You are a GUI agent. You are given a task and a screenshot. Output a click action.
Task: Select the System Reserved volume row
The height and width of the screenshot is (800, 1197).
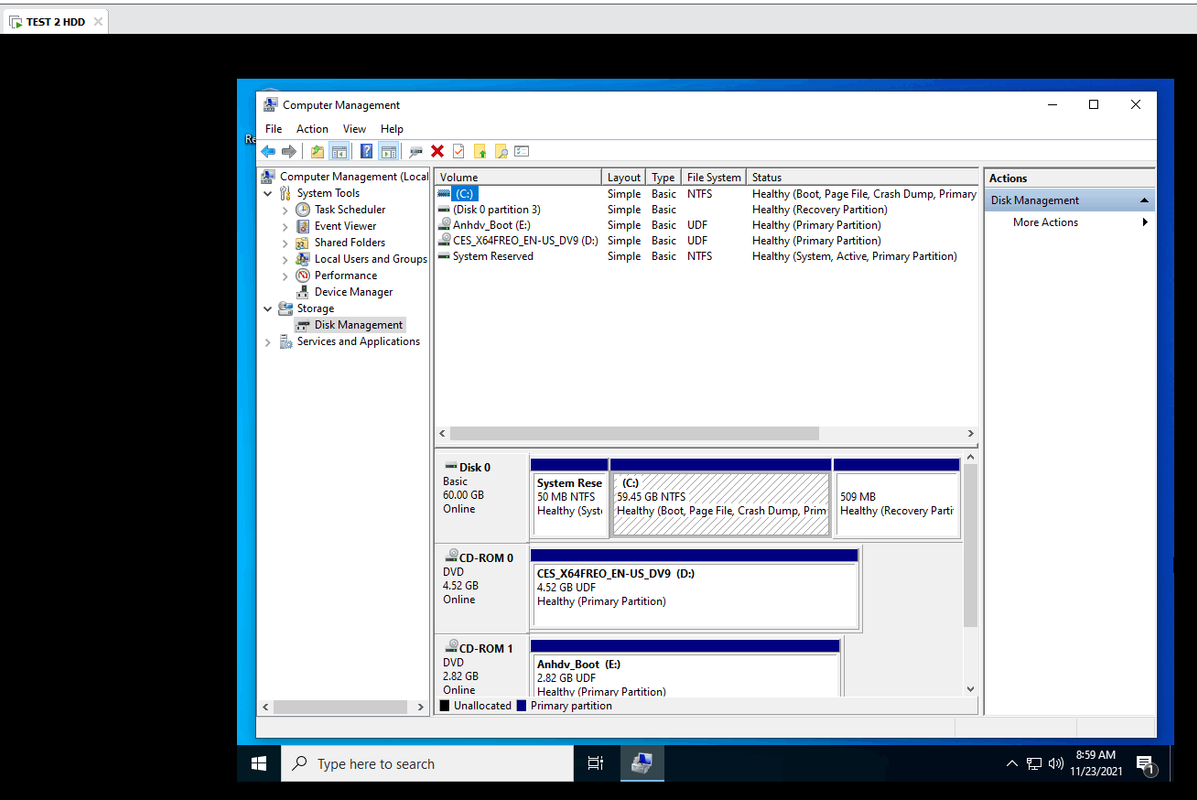(x=706, y=256)
